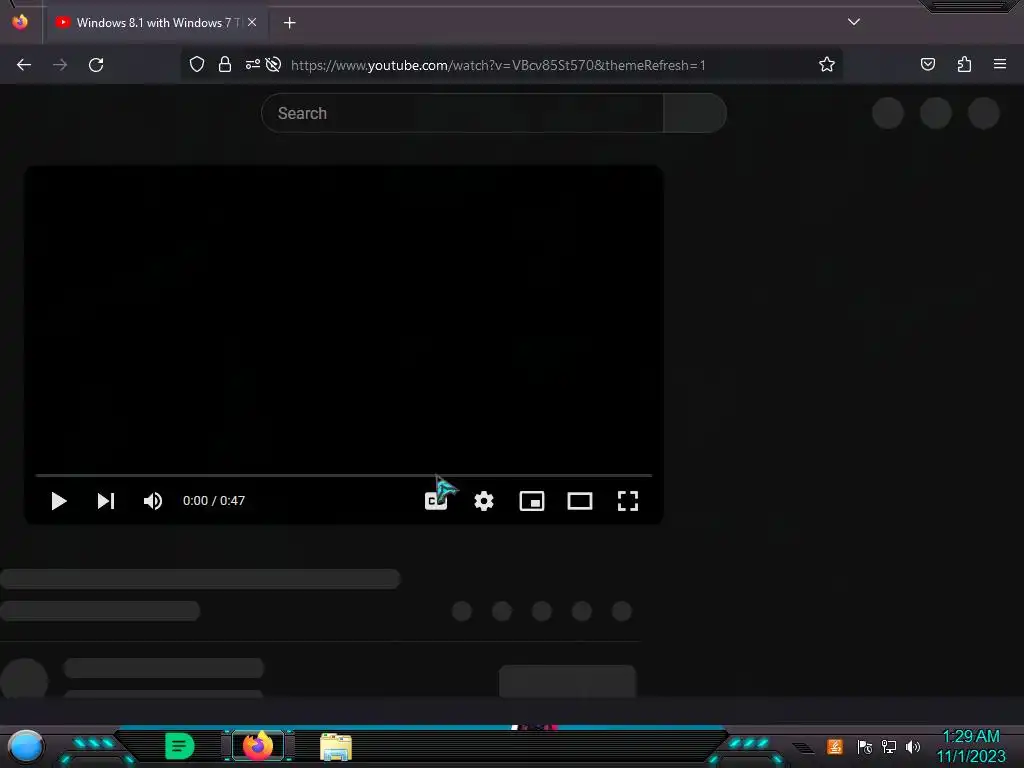Image resolution: width=1024 pixels, height=768 pixels.
Task: Save page to Pocket
Action: tap(927, 64)
